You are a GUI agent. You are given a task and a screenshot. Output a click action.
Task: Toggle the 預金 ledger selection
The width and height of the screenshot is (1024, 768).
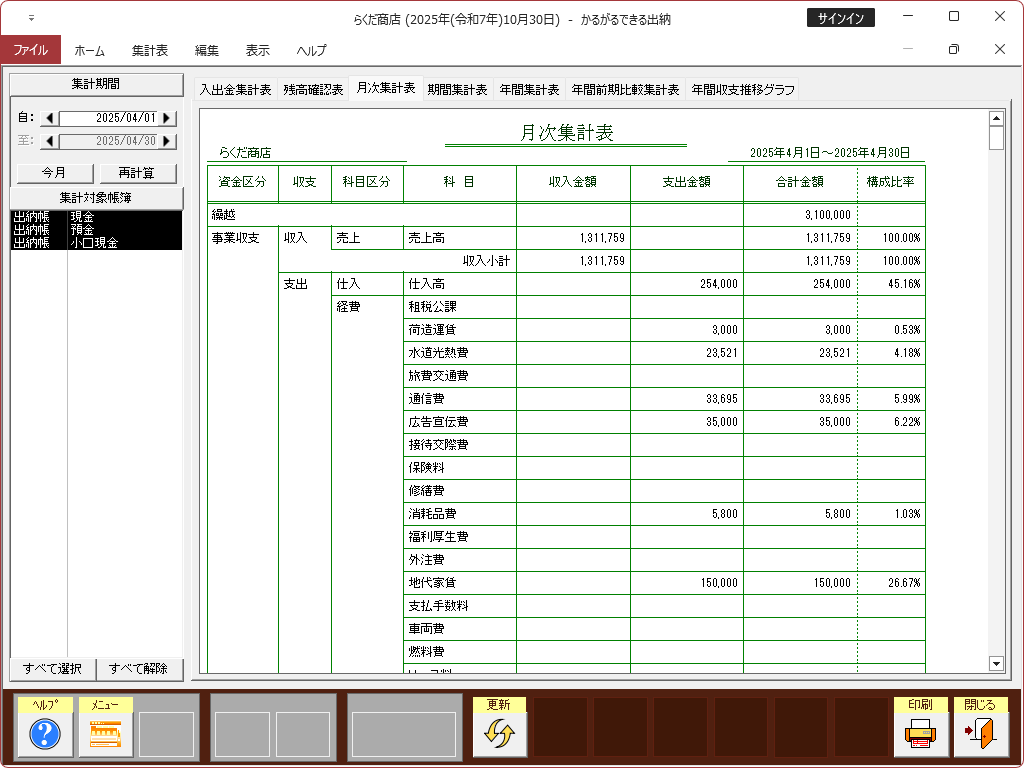pyautogui.click(x=96, y=229)
